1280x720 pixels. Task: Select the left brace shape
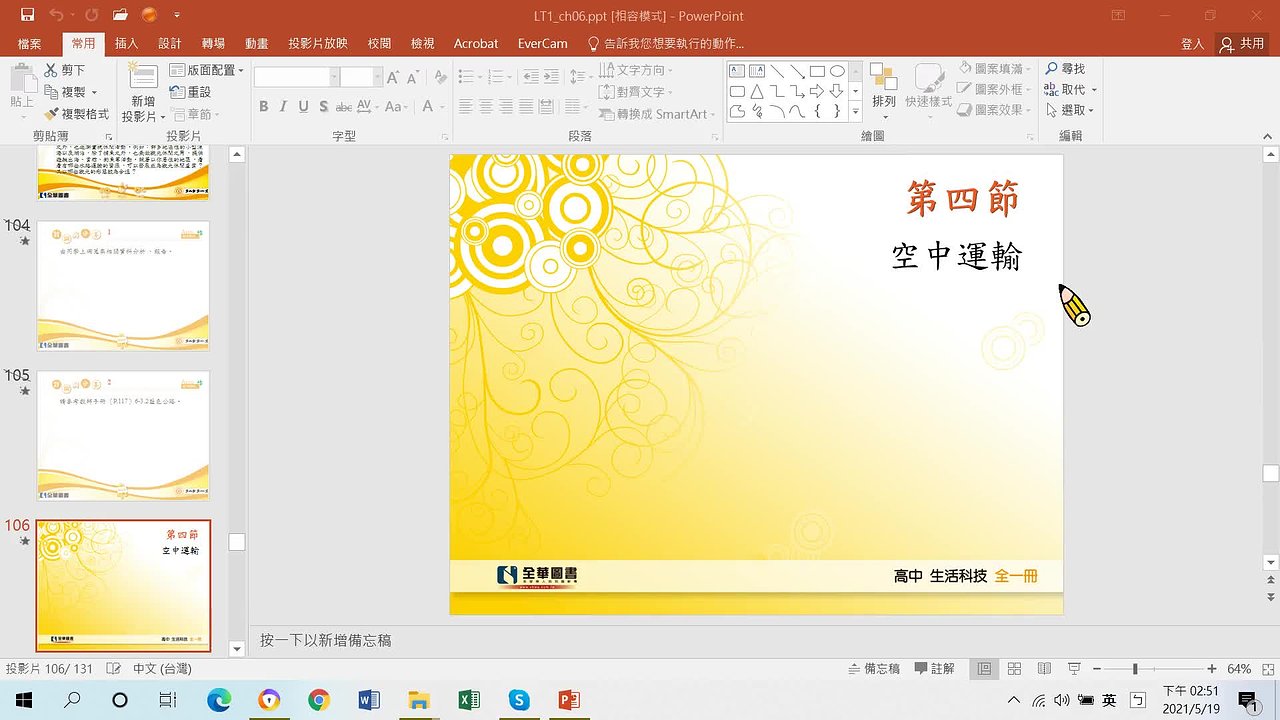[817, 111]
